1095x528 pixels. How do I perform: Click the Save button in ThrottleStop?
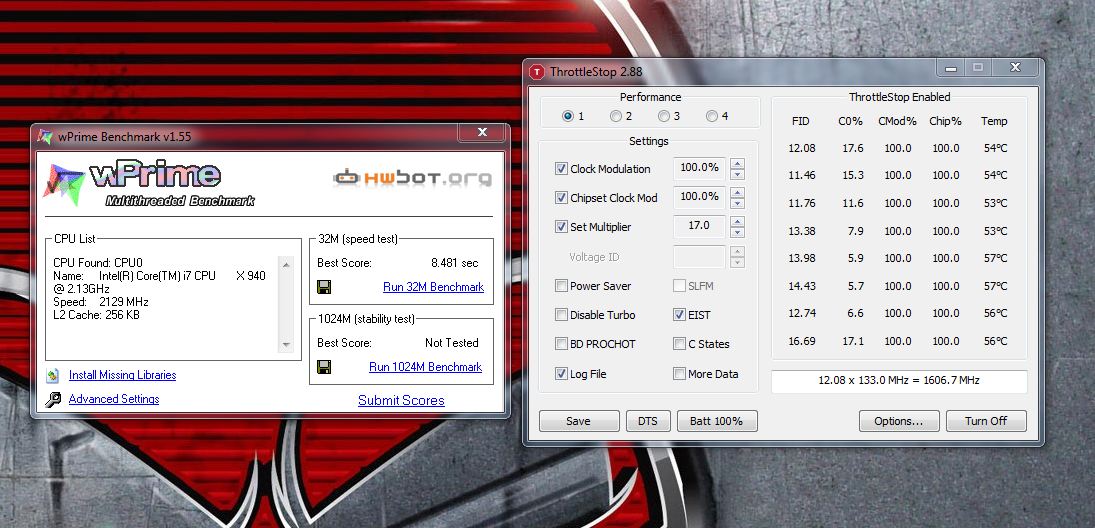click(x=579, y=421)
